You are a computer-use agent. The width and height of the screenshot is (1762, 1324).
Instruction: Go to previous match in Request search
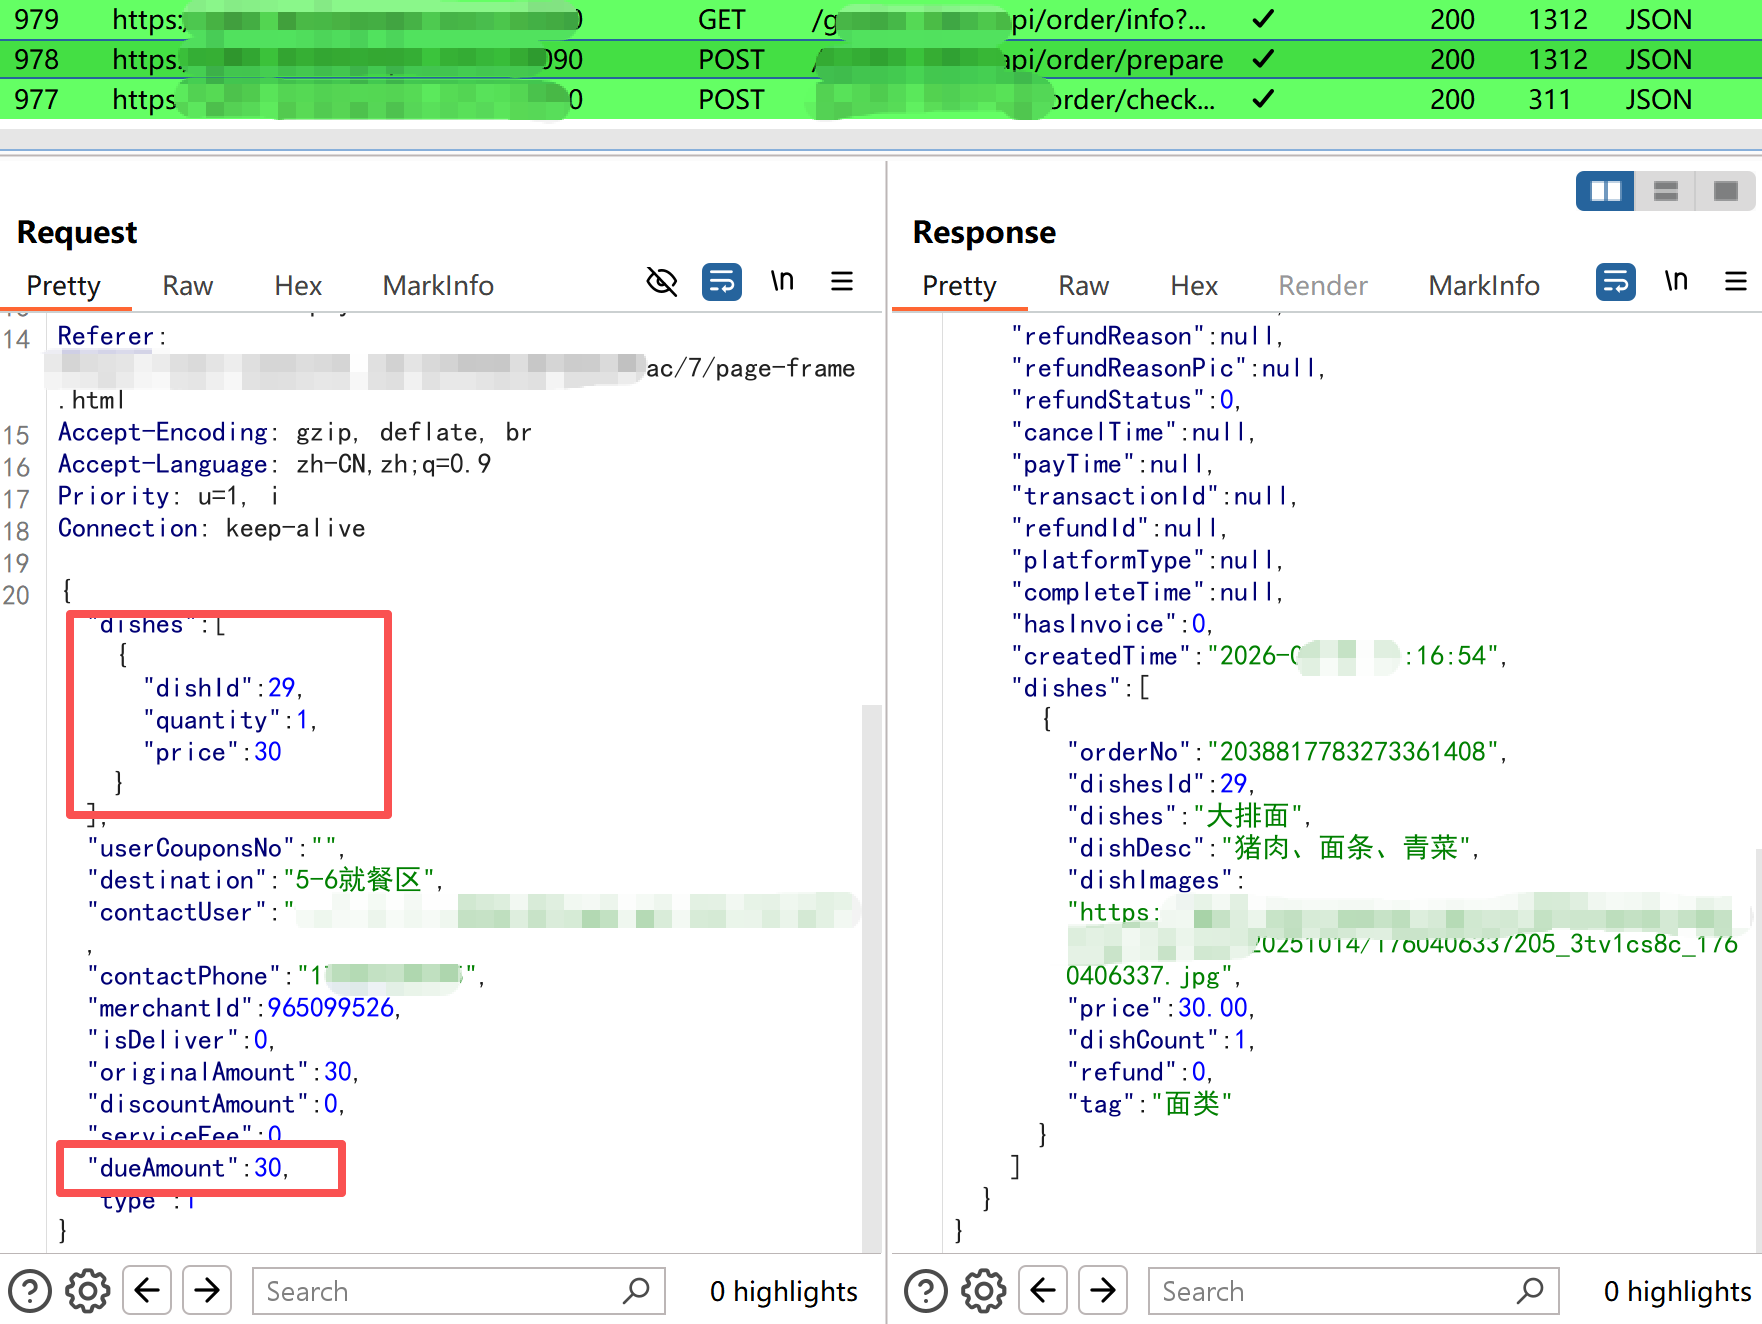pyautogui.click(x=147, y=1291)
